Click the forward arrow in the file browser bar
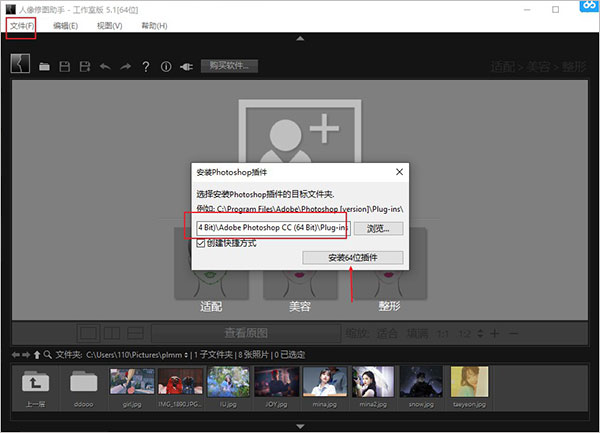The image size is (600, 433). 26,355
